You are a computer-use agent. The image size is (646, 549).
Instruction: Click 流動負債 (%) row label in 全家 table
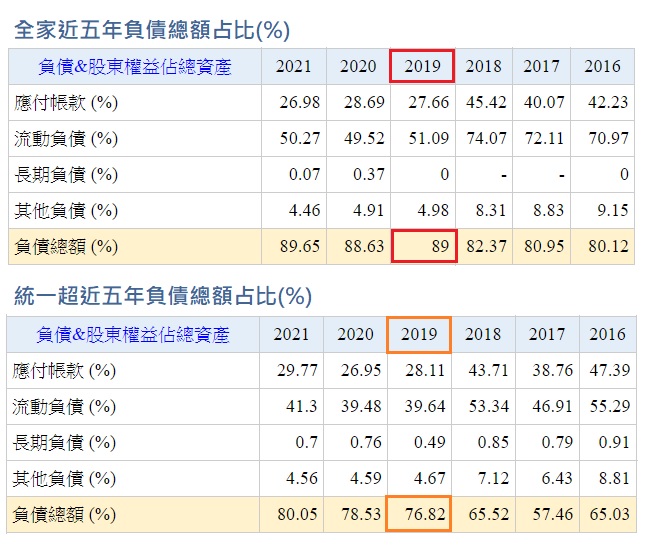(x=66, y=139)
